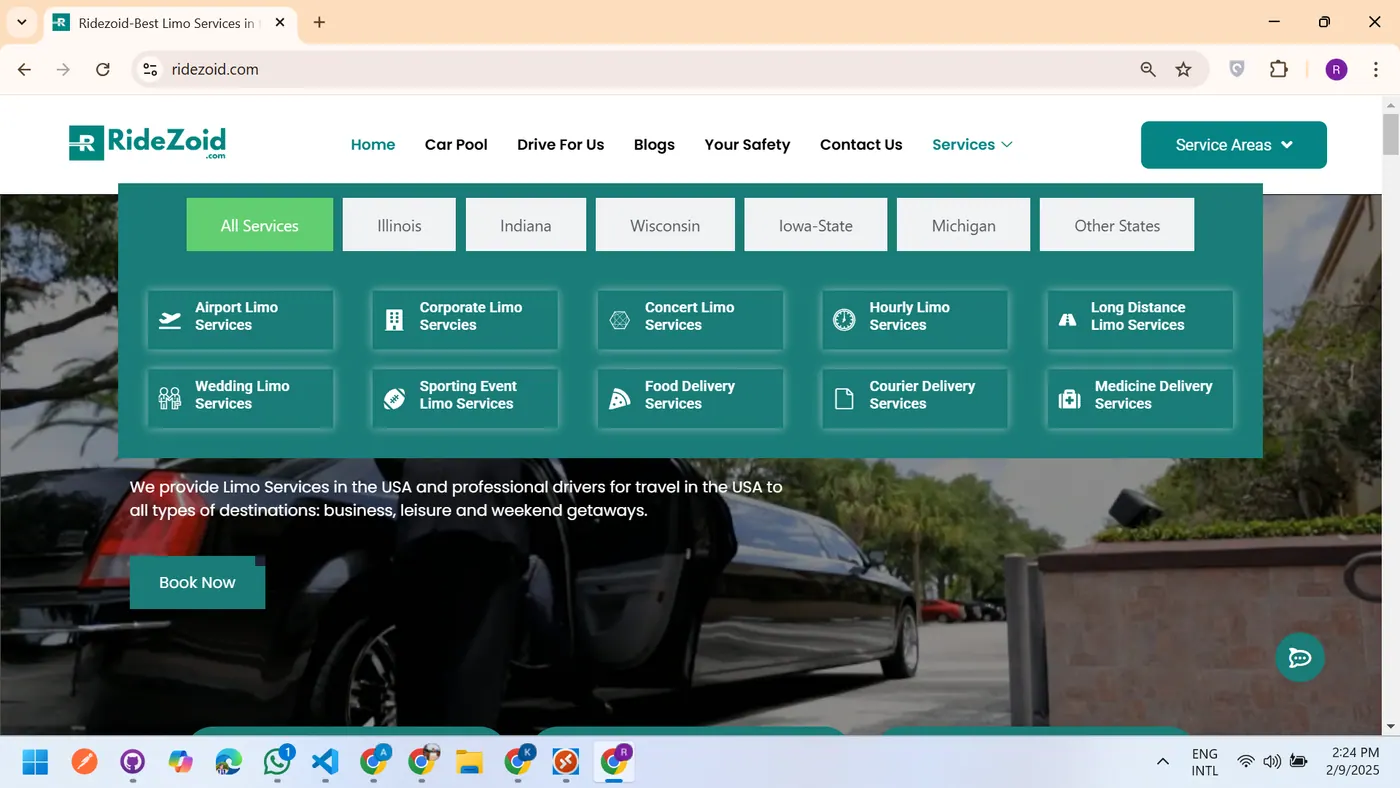1400x788 pixels.
Task: Open the Extensions puzzle icon
Action: click(x=1279, y=69)
